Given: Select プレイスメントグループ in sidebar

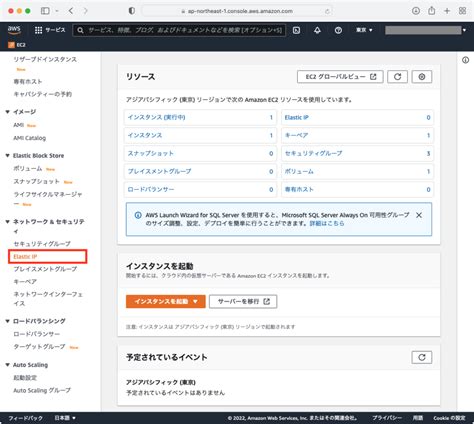Looking at the screenshot, I should [x=45, y=269].
